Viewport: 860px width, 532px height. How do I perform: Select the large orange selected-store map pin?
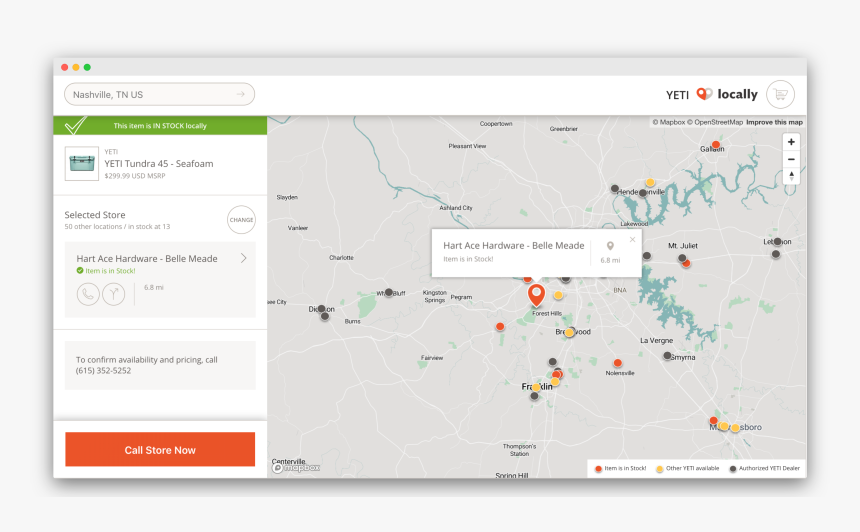[x=536, y=295]
